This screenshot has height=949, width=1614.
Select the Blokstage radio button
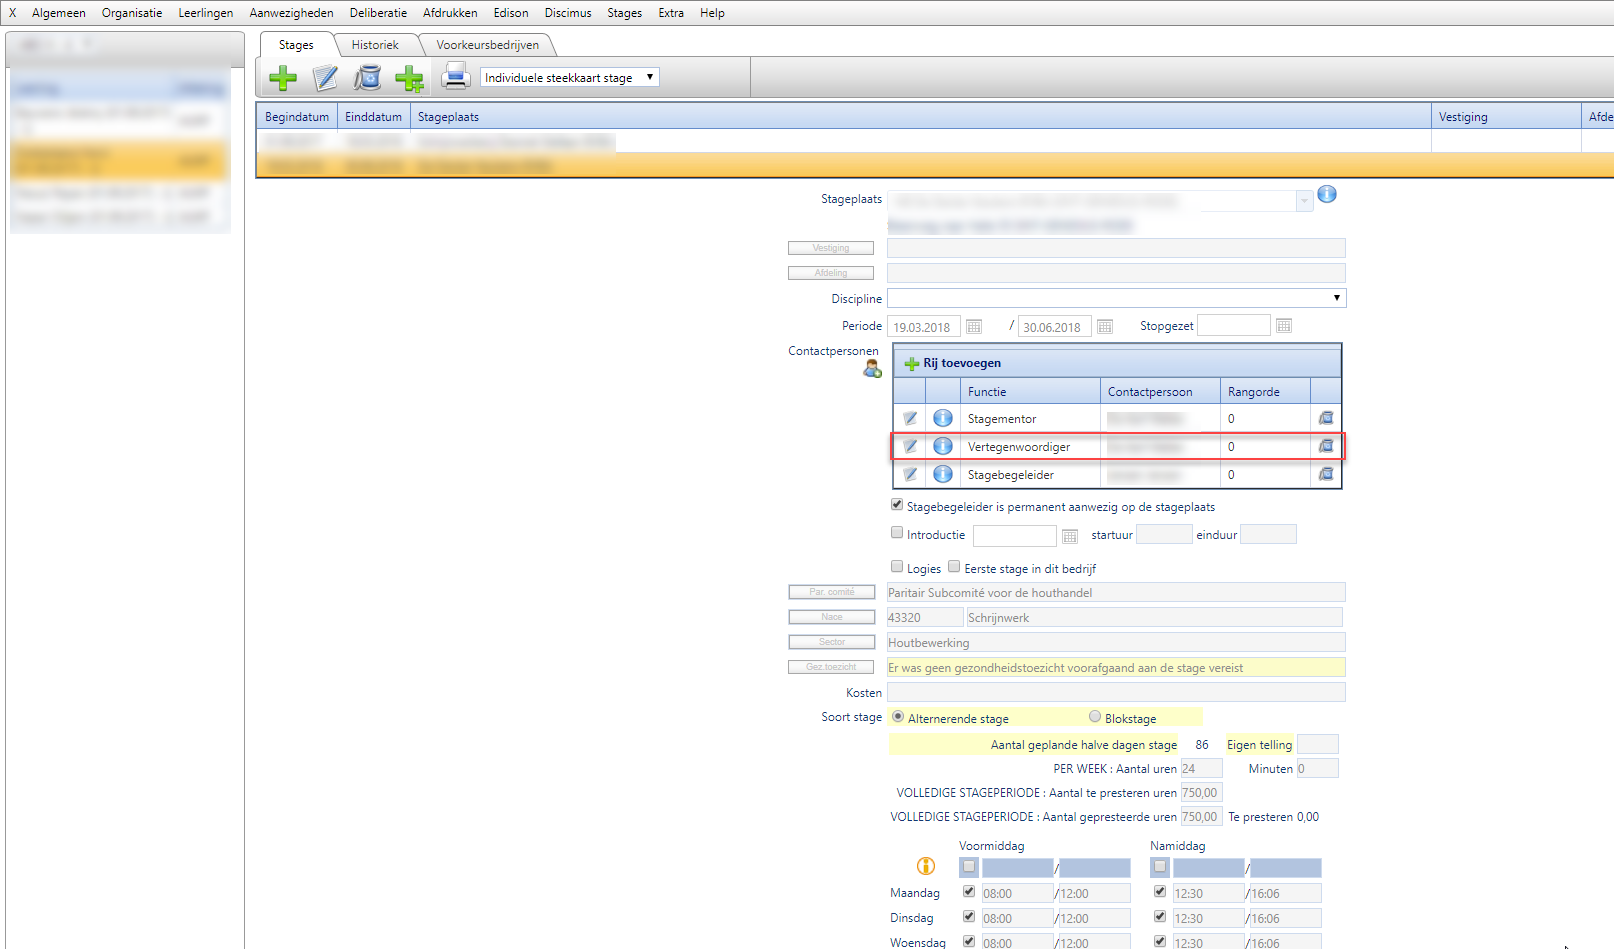(1095, 717)
